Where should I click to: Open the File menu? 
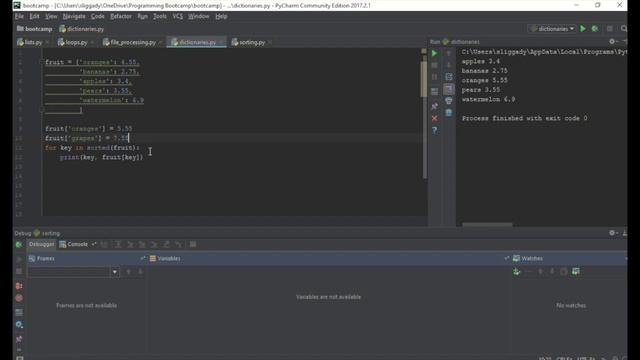[19, 16]
